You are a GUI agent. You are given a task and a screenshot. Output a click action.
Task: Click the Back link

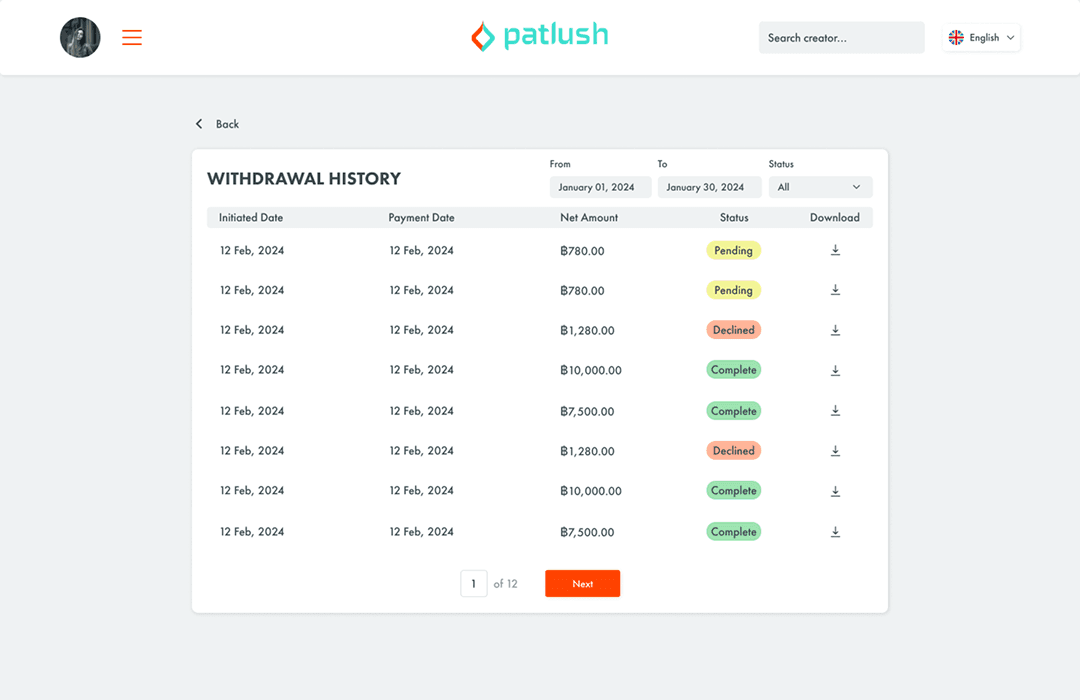pyautogui.click(x=226, y=124)
